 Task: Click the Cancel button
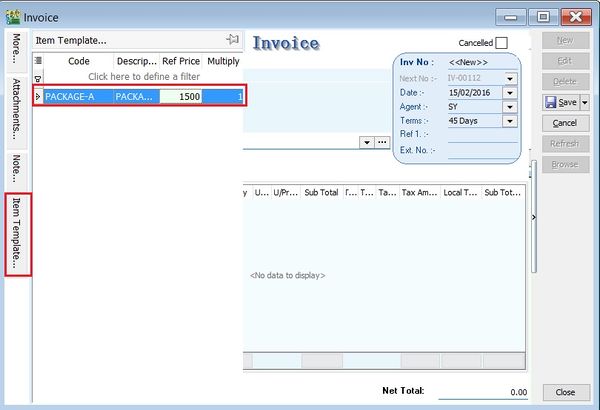tap(565, 123)
